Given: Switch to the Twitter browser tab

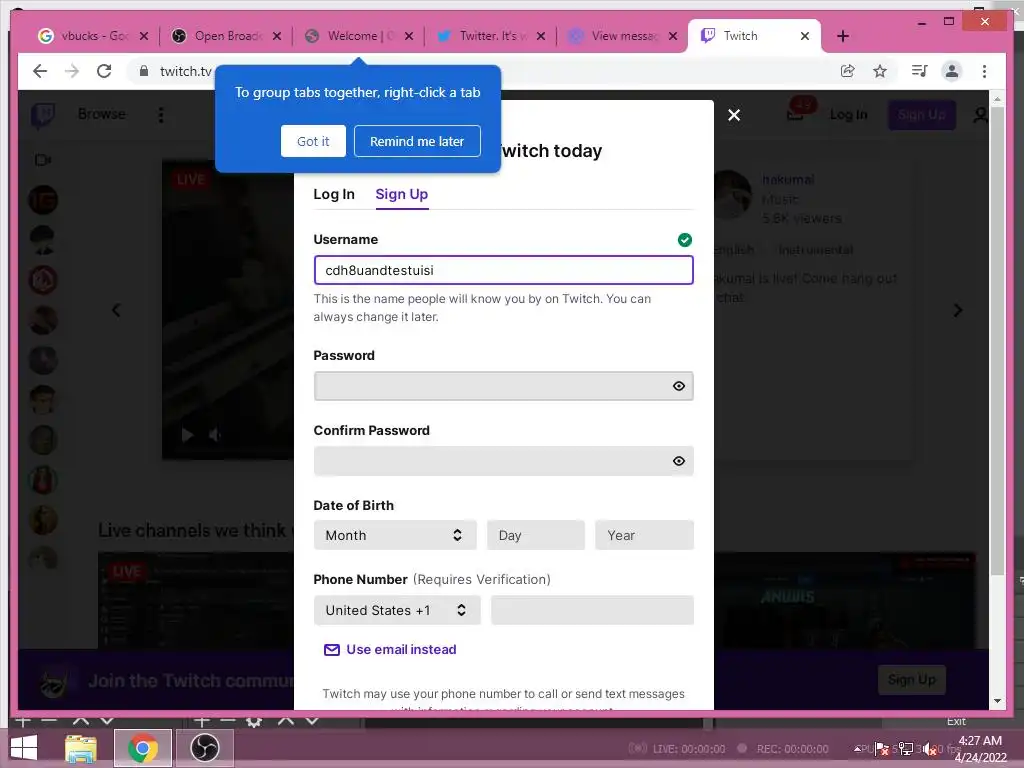Looking at the screenshot, I should pyautogui.click(x=490, y=36).
